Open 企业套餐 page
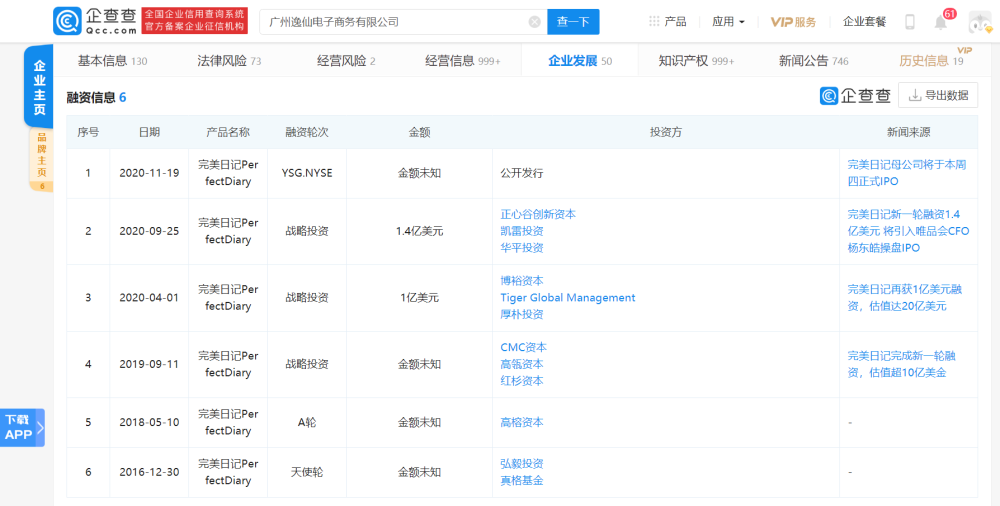This screenshot has width=1000, height=506. [x=864, y=22]
